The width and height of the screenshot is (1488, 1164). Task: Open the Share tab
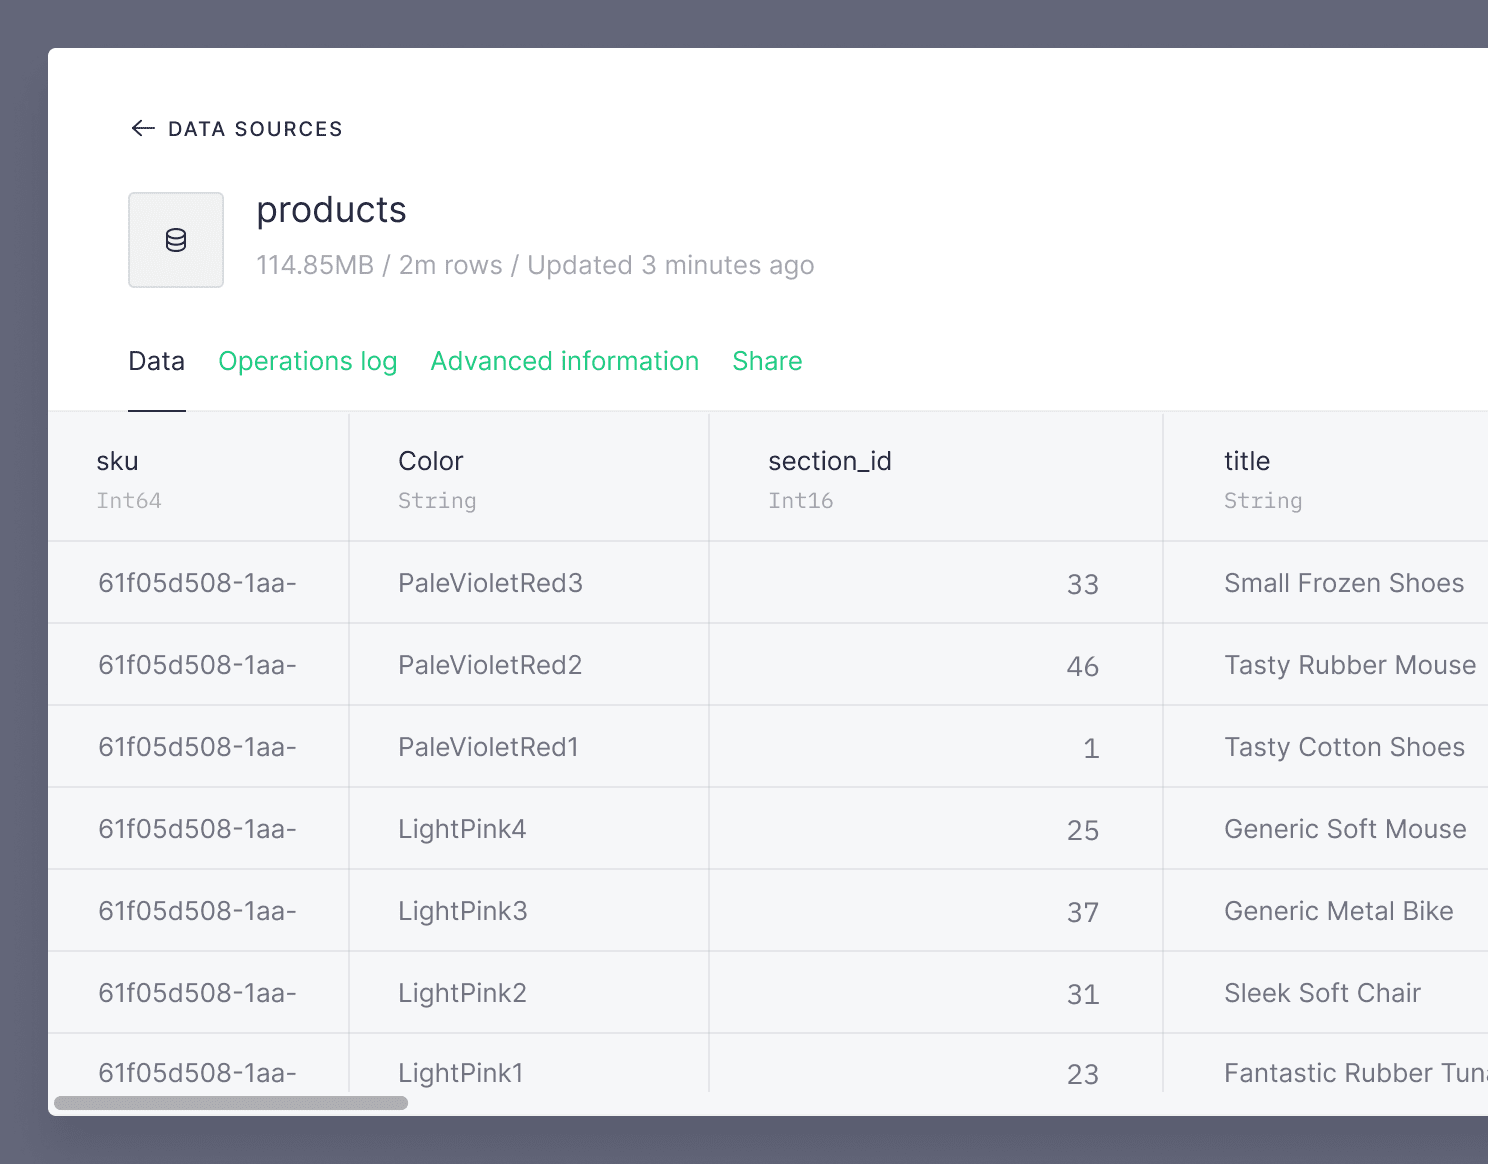(767, 361)
